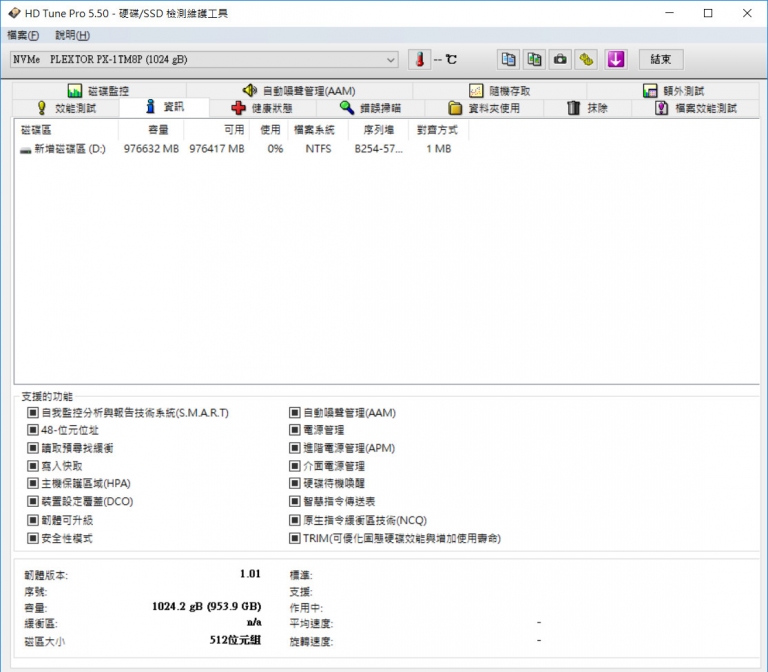Open the 說明(H) menu
The height and width of the screenshot is (672, 768).
(72, 35)
